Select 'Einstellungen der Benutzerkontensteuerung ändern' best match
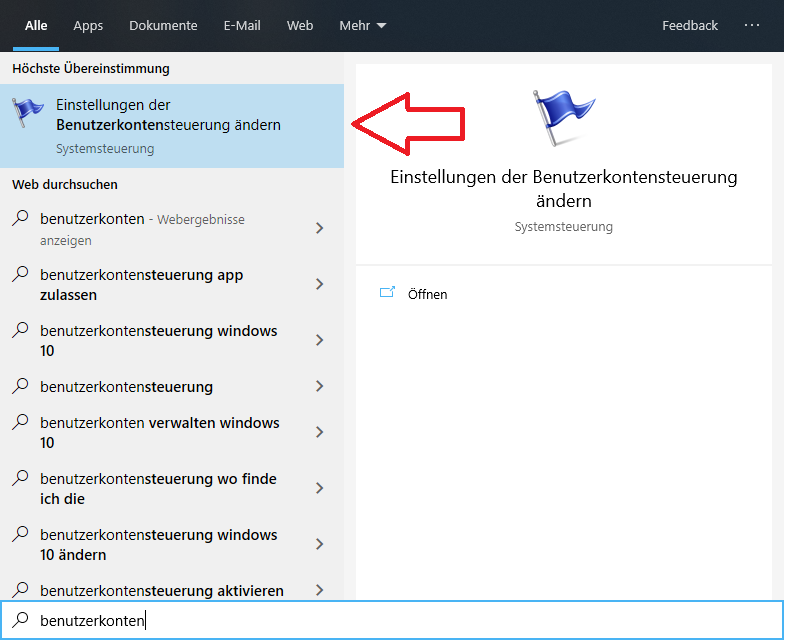This screenshot has height=641, width=787. click(x=172, y=126)
